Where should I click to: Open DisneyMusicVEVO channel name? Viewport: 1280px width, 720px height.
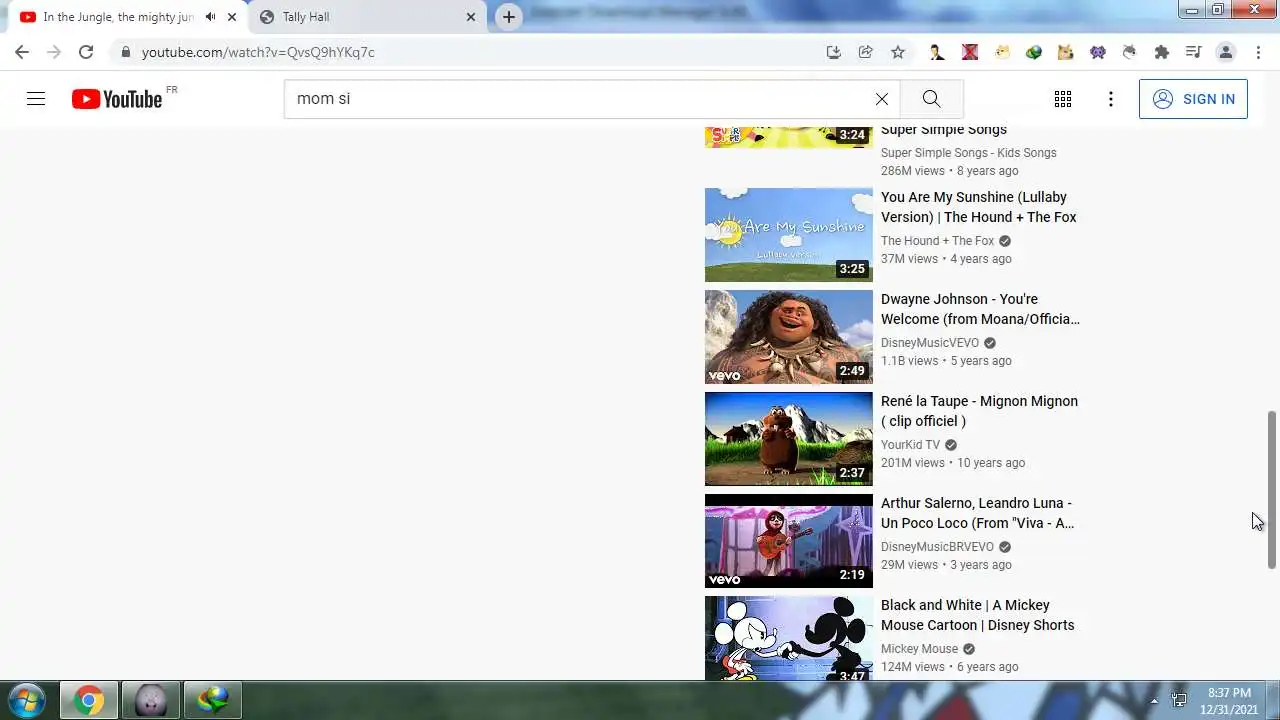[x=930, y=343]
